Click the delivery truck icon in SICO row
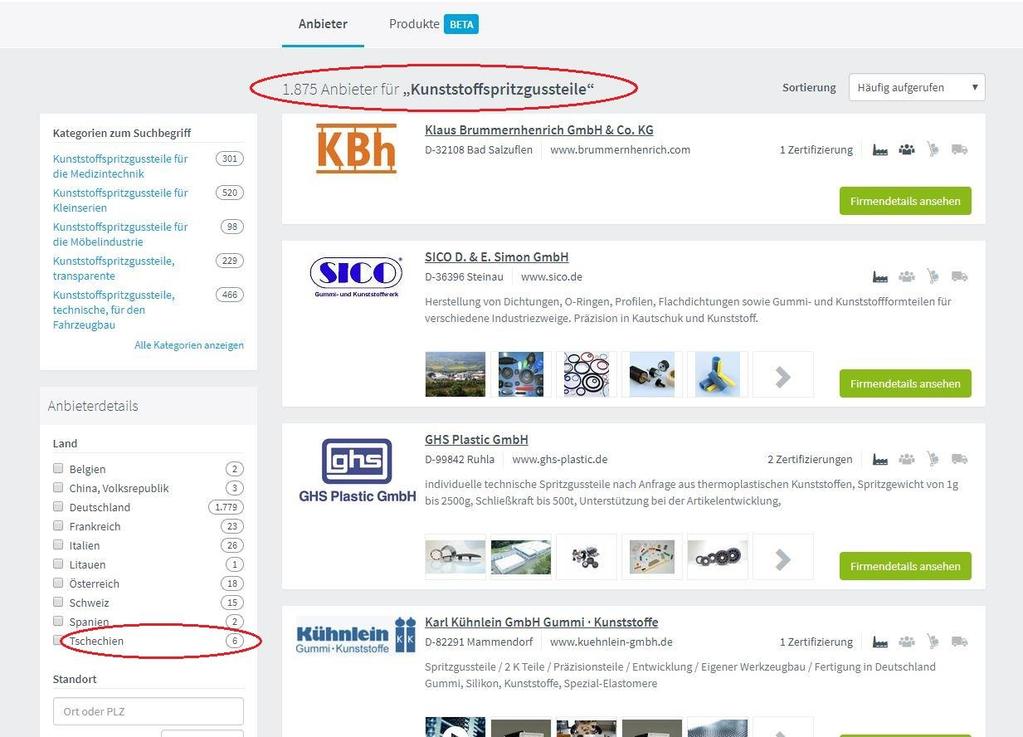Image resolution: width=1023 pixels, height=737 pixels. 959,277
